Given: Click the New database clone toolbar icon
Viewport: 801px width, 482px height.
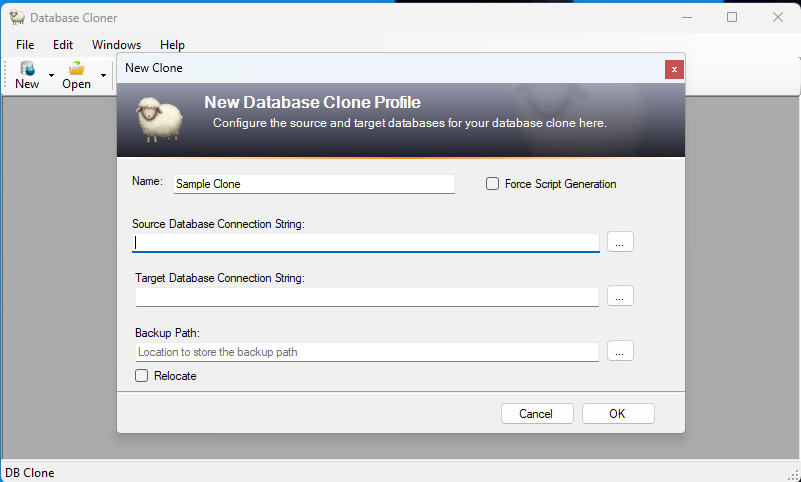Looking at the screenshot, I should click(27, 69).
